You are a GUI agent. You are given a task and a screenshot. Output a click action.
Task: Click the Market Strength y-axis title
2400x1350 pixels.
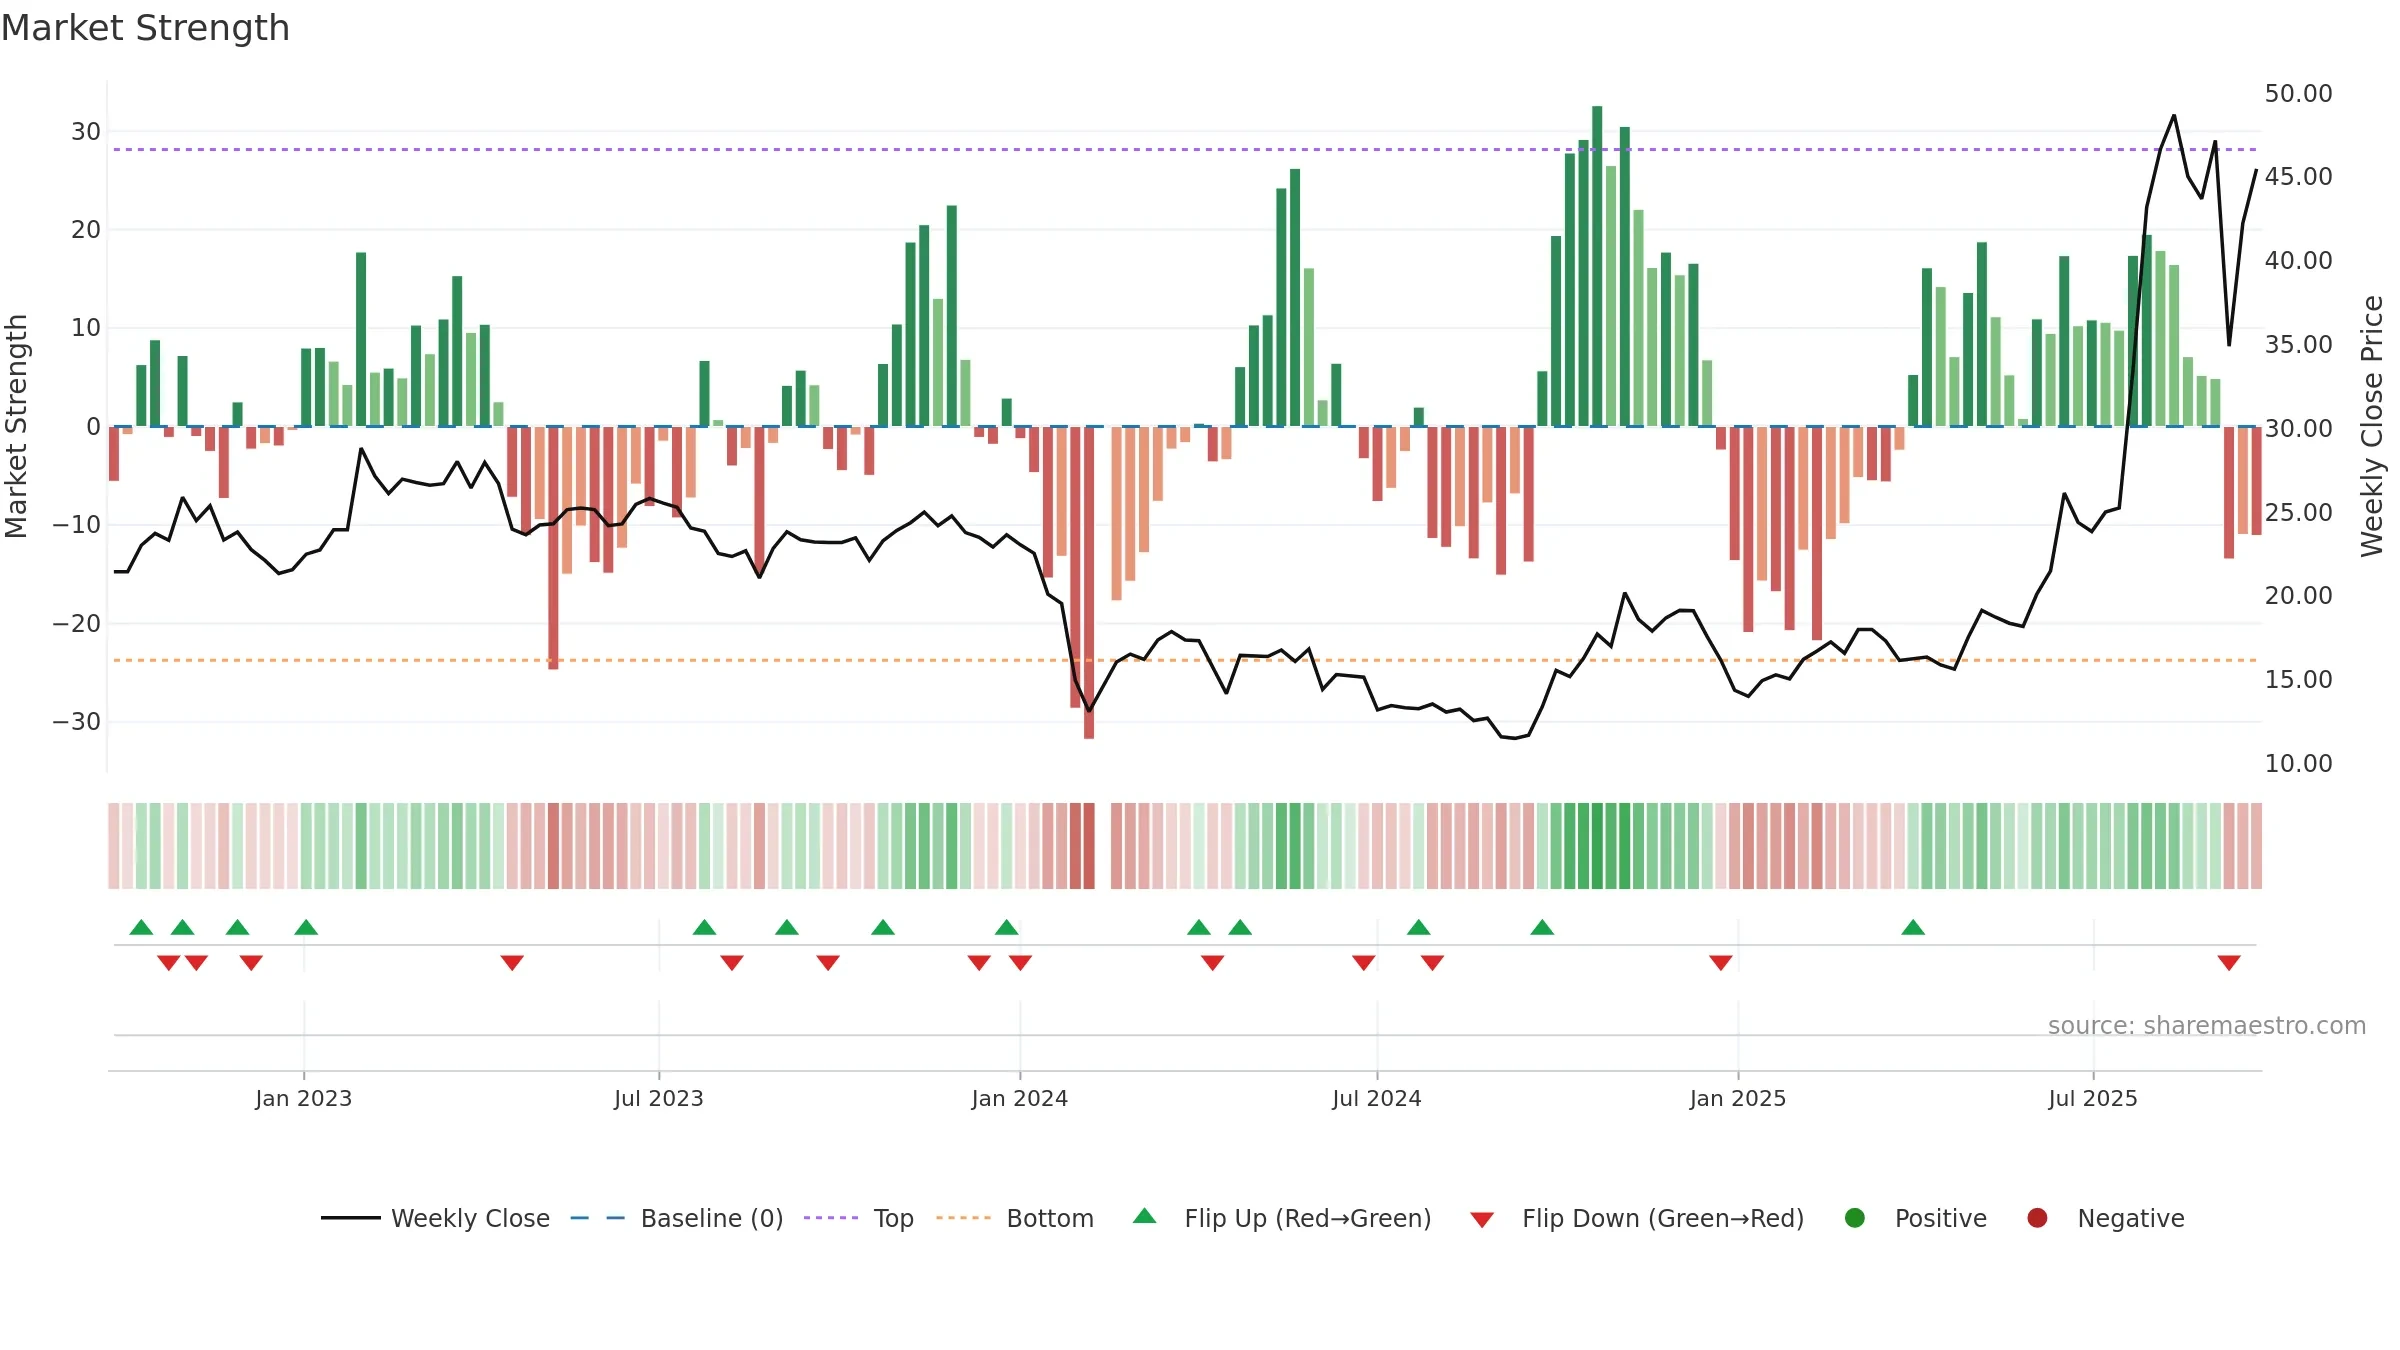(16, 426)
